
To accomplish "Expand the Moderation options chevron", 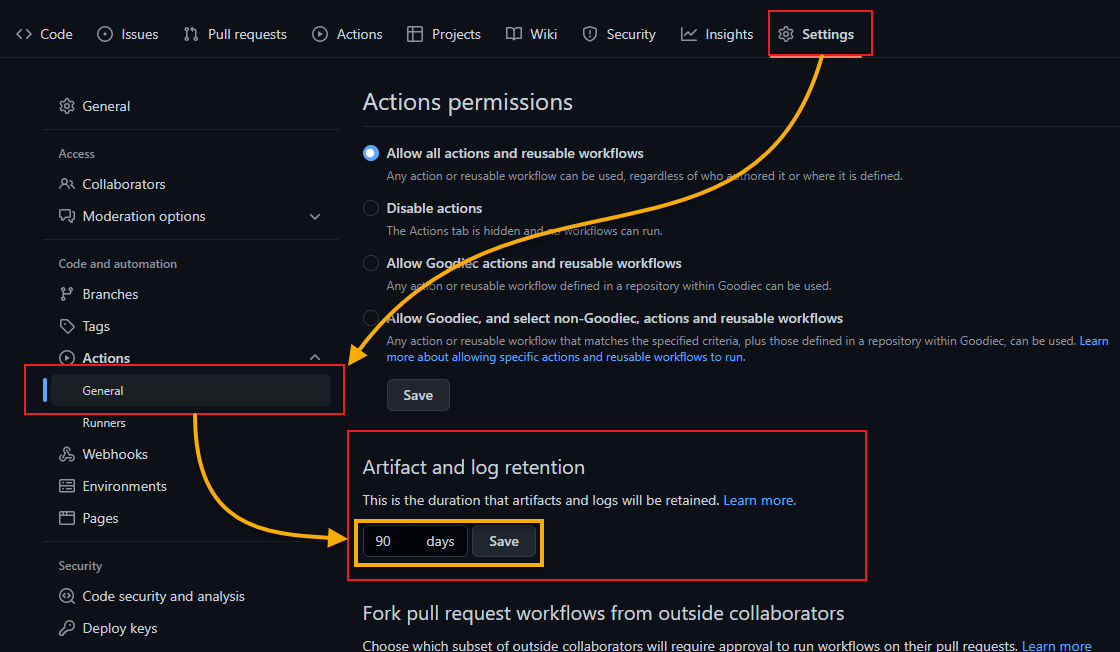I will pos(315,216).
